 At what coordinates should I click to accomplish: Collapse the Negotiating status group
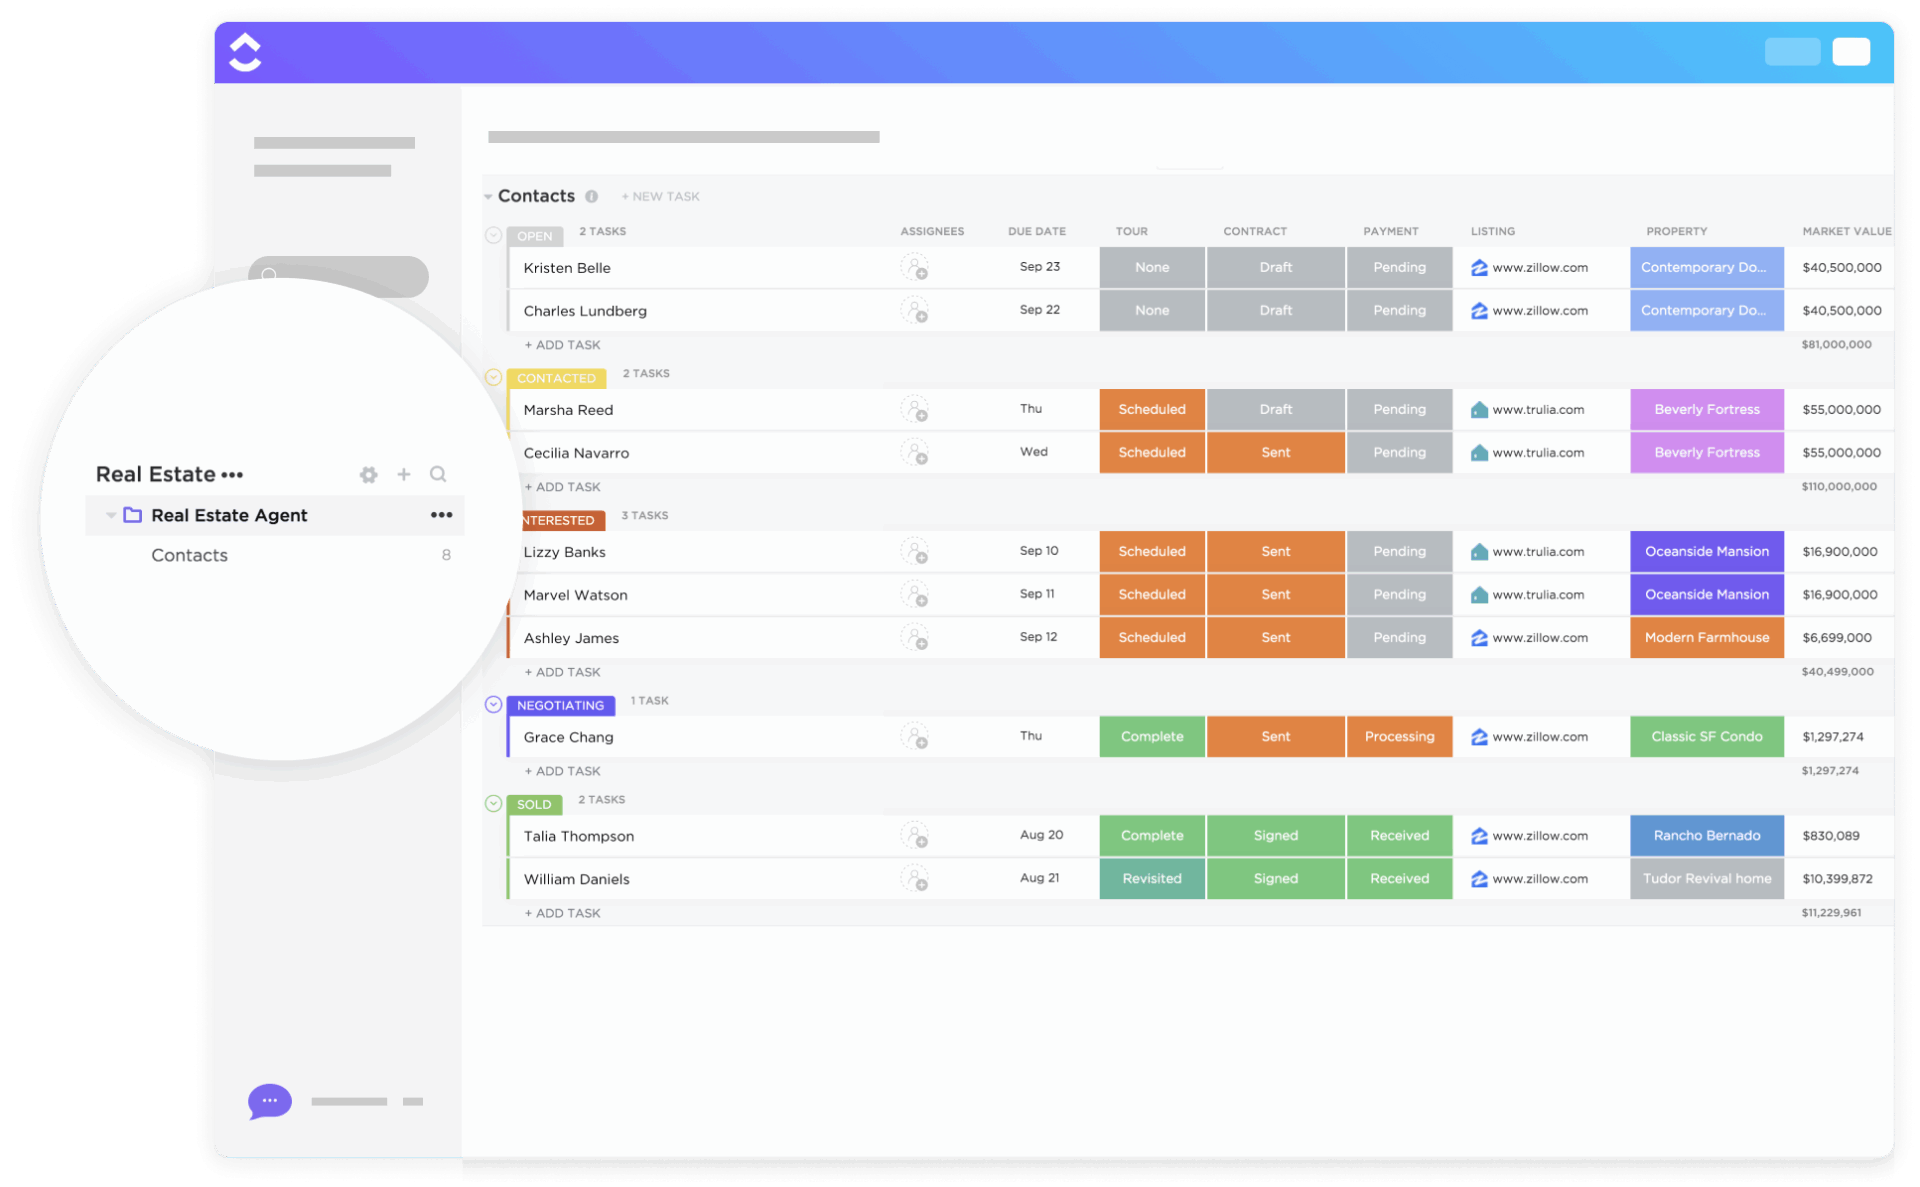coord(493,705)
